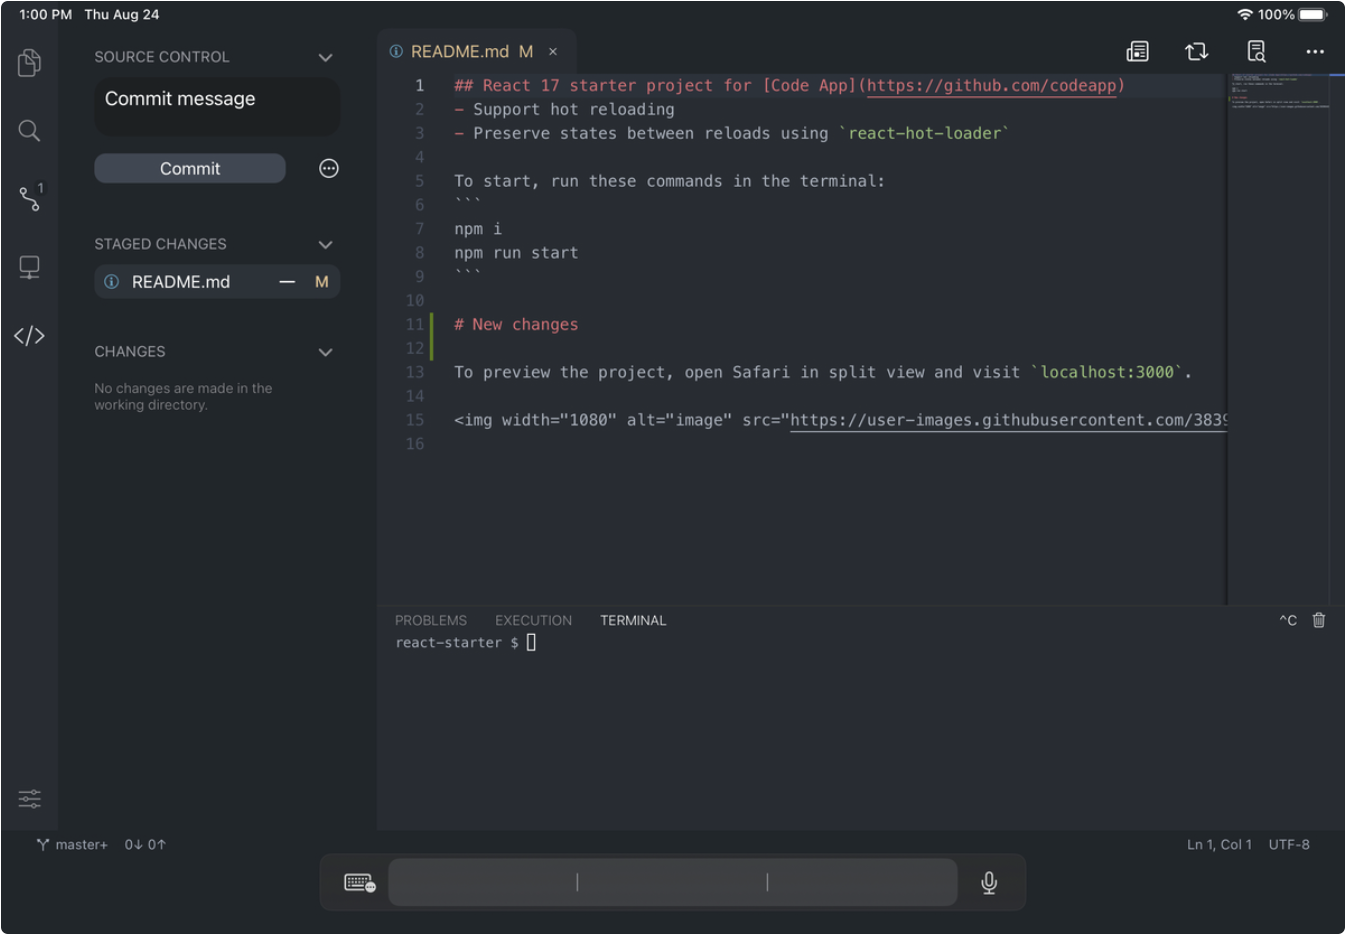Focus the Commit message field
Viewport: 1345px width, 934px height.
pos(217,106)
